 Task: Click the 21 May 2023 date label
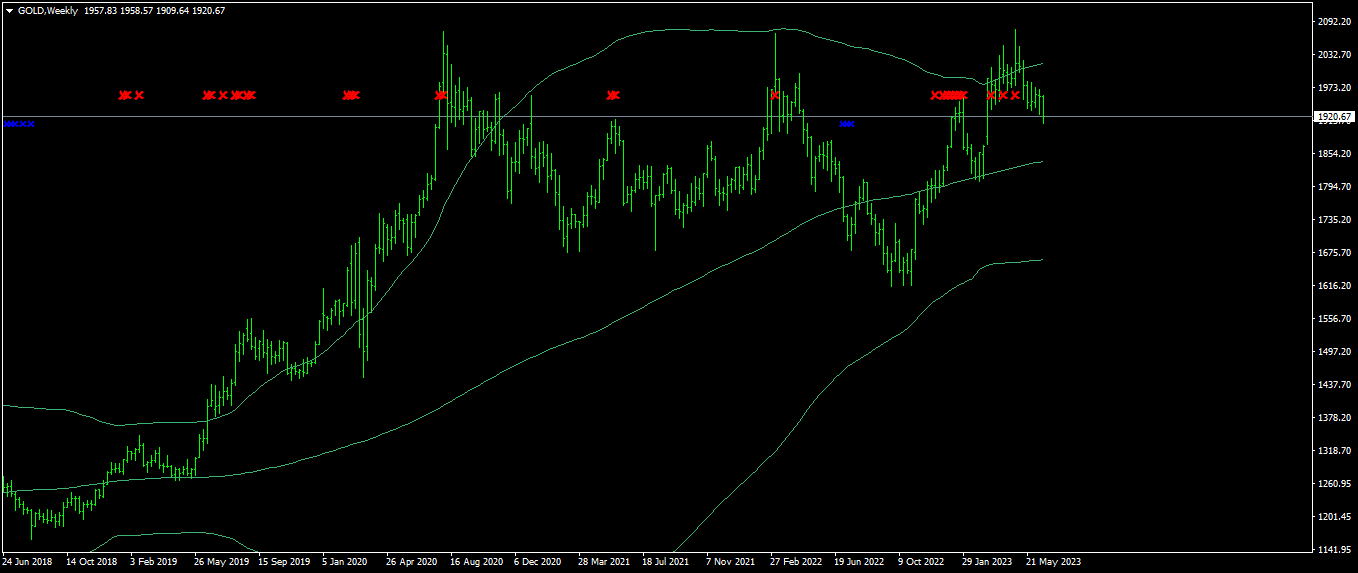[1053, 562]
